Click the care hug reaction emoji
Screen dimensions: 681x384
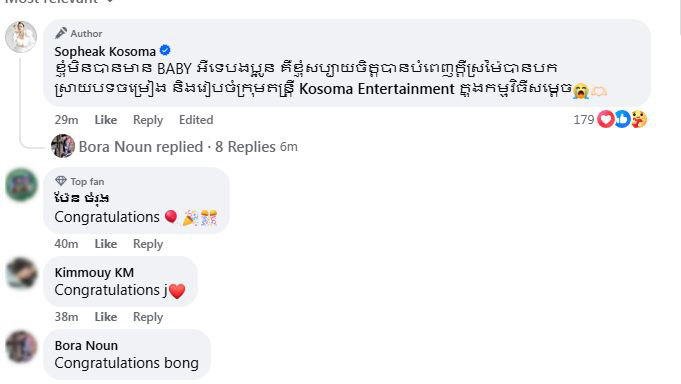tap(638, 119)
